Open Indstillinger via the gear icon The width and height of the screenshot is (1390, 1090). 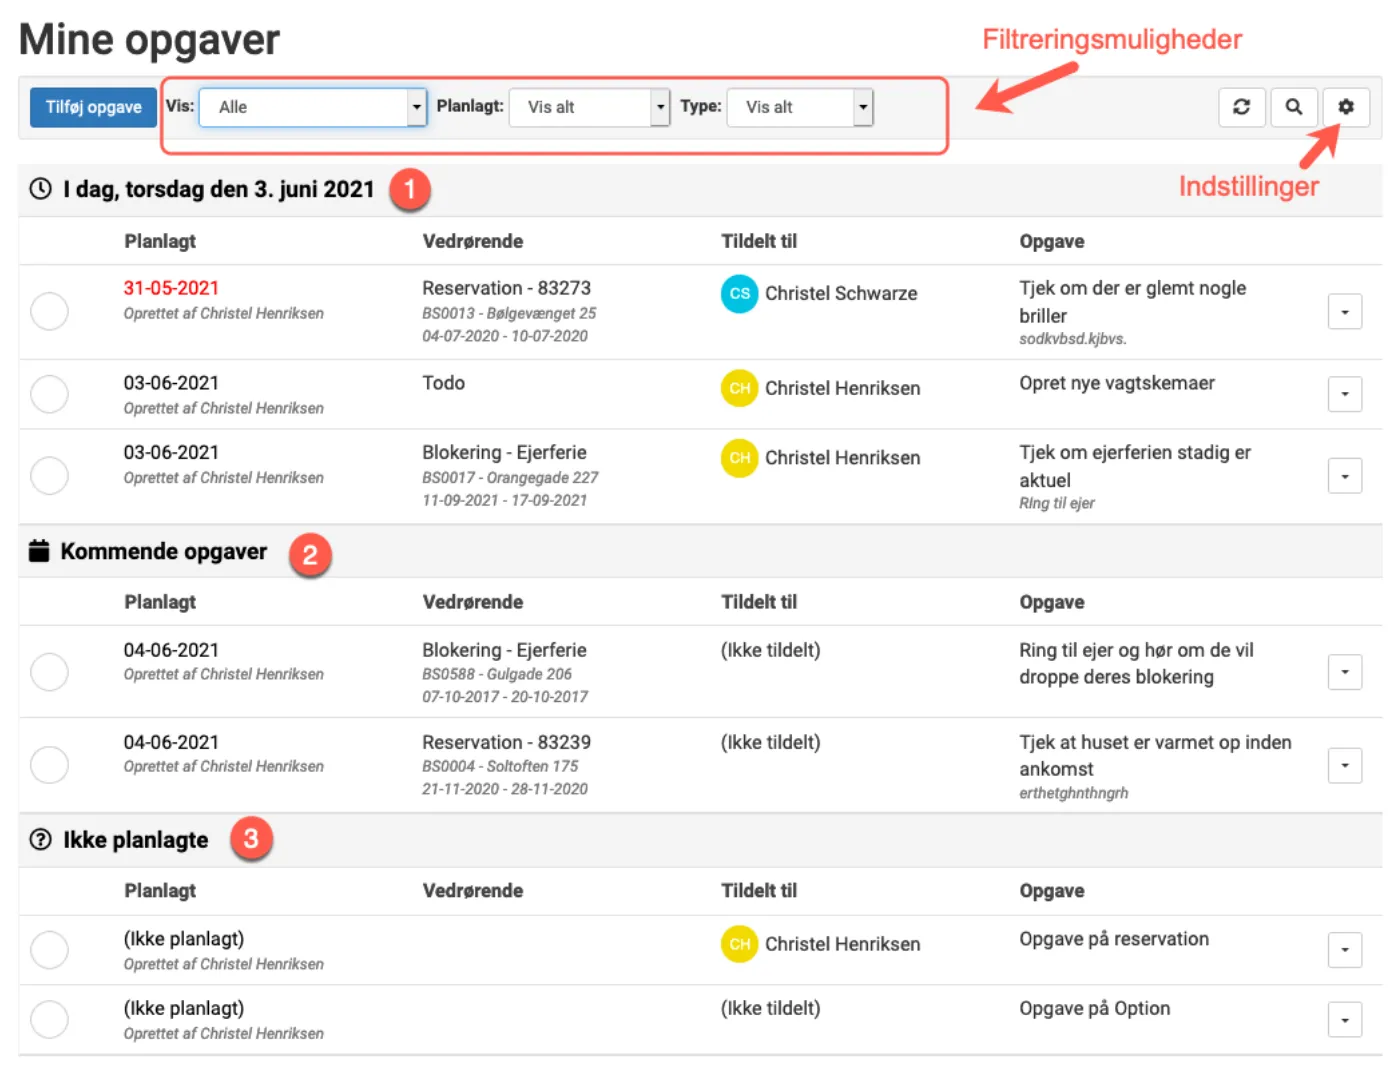tap(1347, 107)
